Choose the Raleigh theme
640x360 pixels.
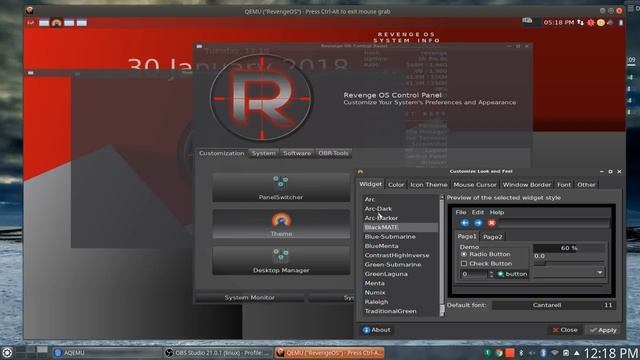[x=400, y=302]
